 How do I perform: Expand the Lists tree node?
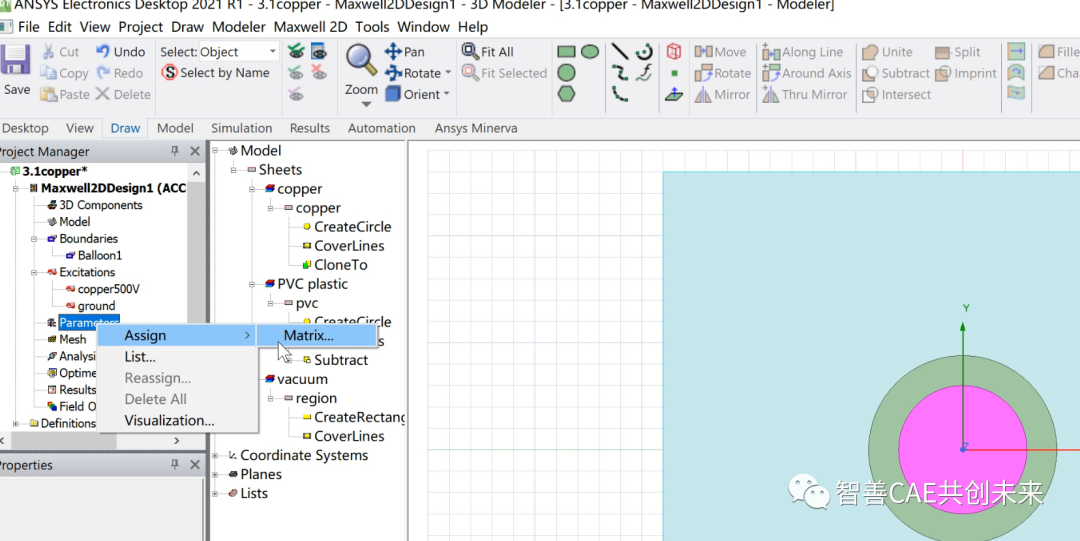point(215,493)
